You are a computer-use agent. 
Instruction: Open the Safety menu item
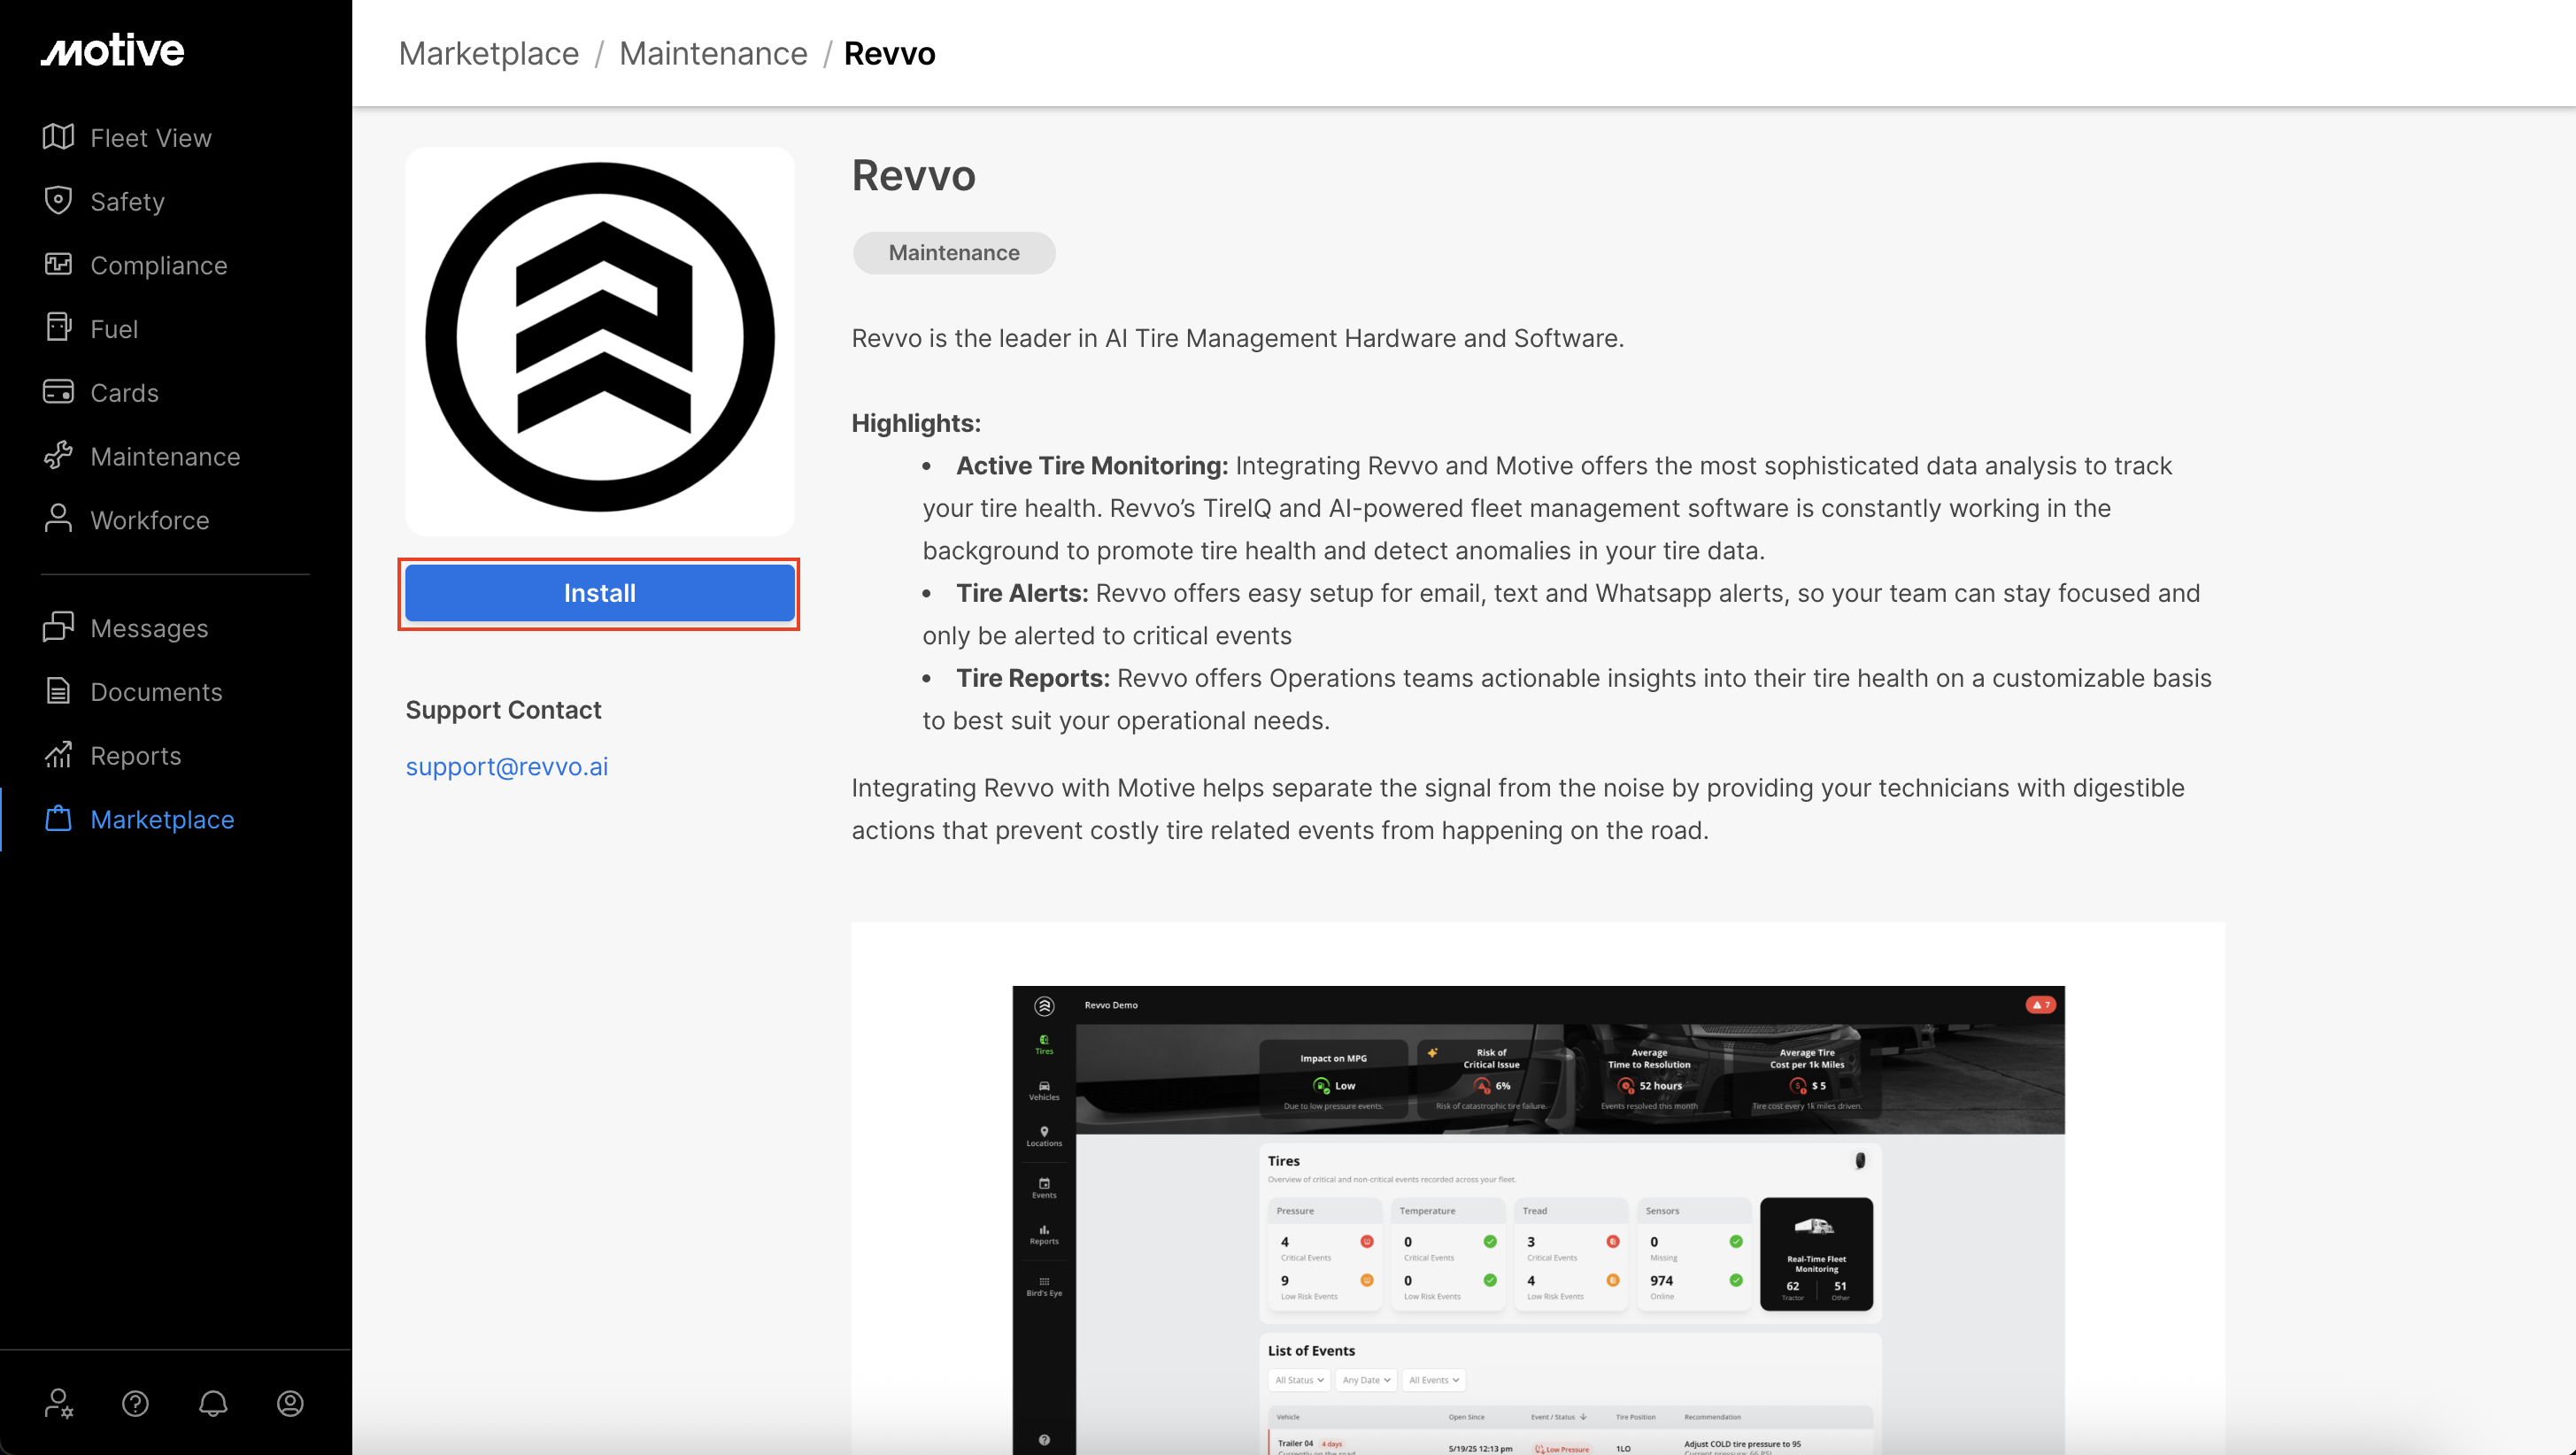[127, 201]
